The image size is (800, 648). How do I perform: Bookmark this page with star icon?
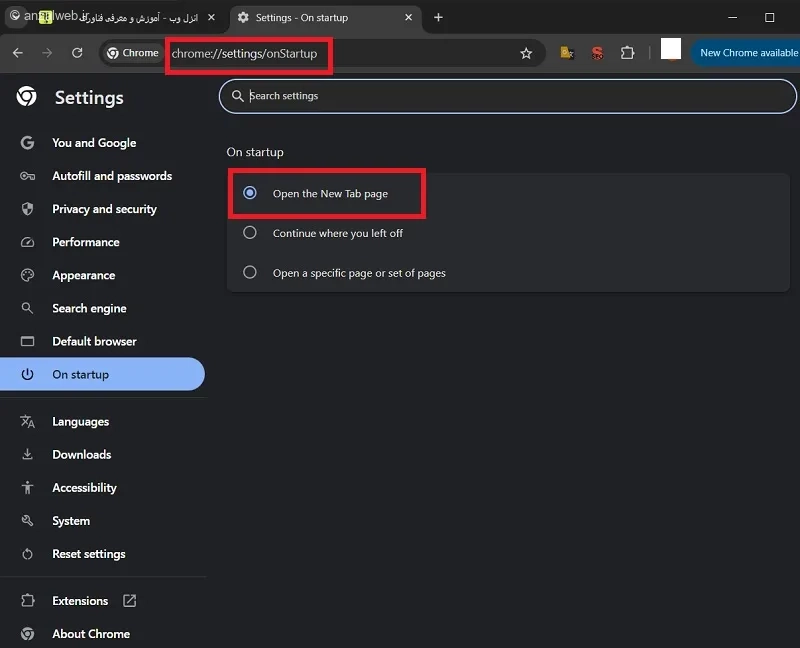[x=526, y=53]
